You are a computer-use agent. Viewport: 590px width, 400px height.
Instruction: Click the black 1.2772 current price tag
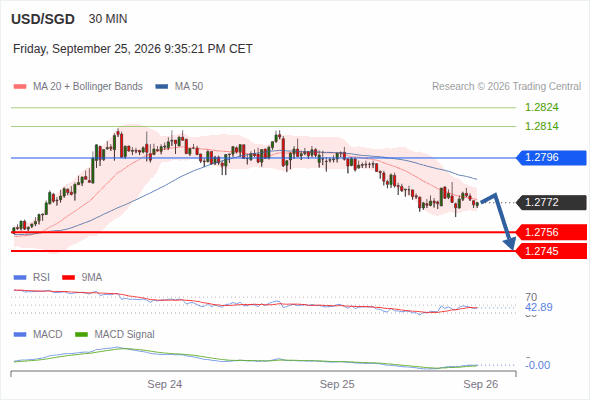tap(551, 202)
